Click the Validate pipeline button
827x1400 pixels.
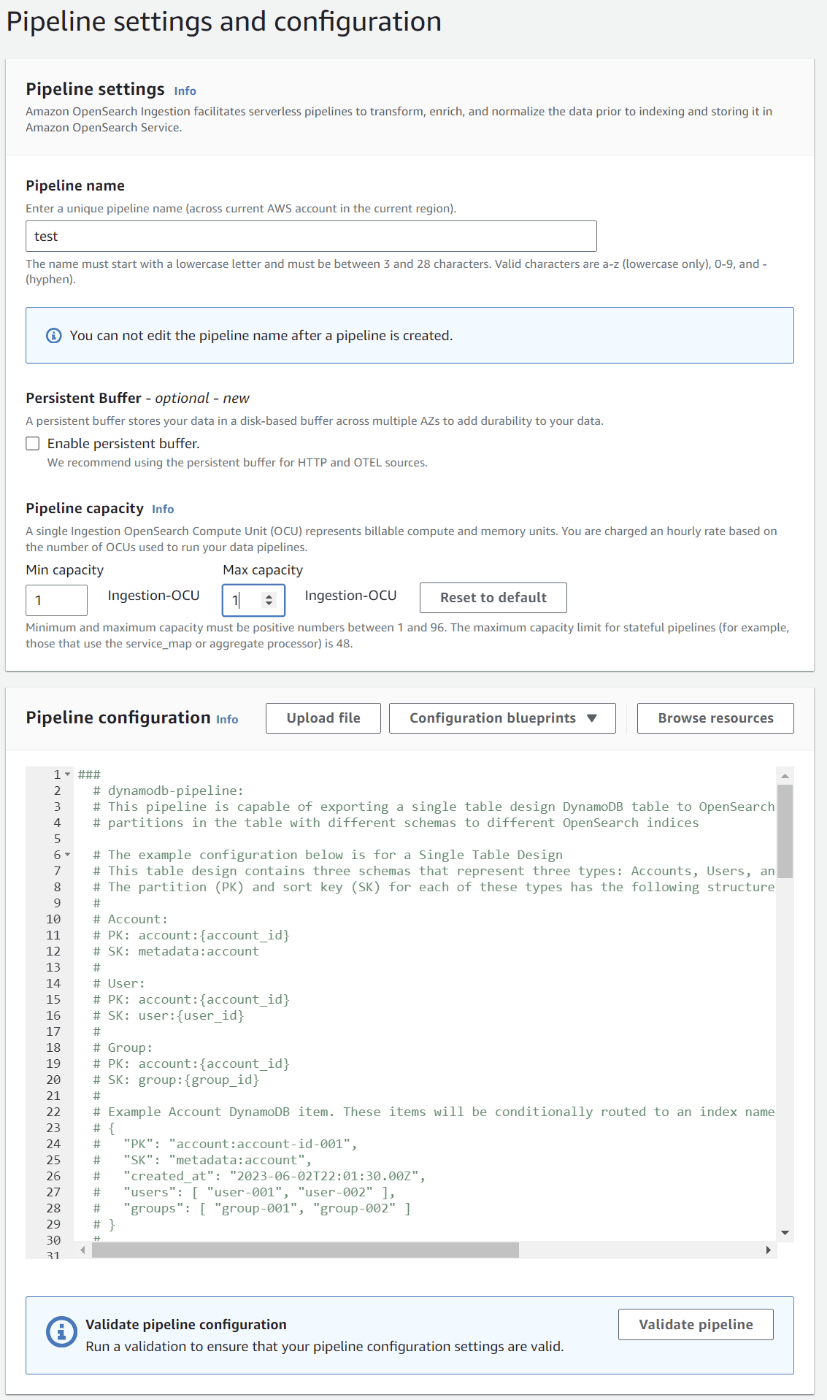tap(696, 1324)
